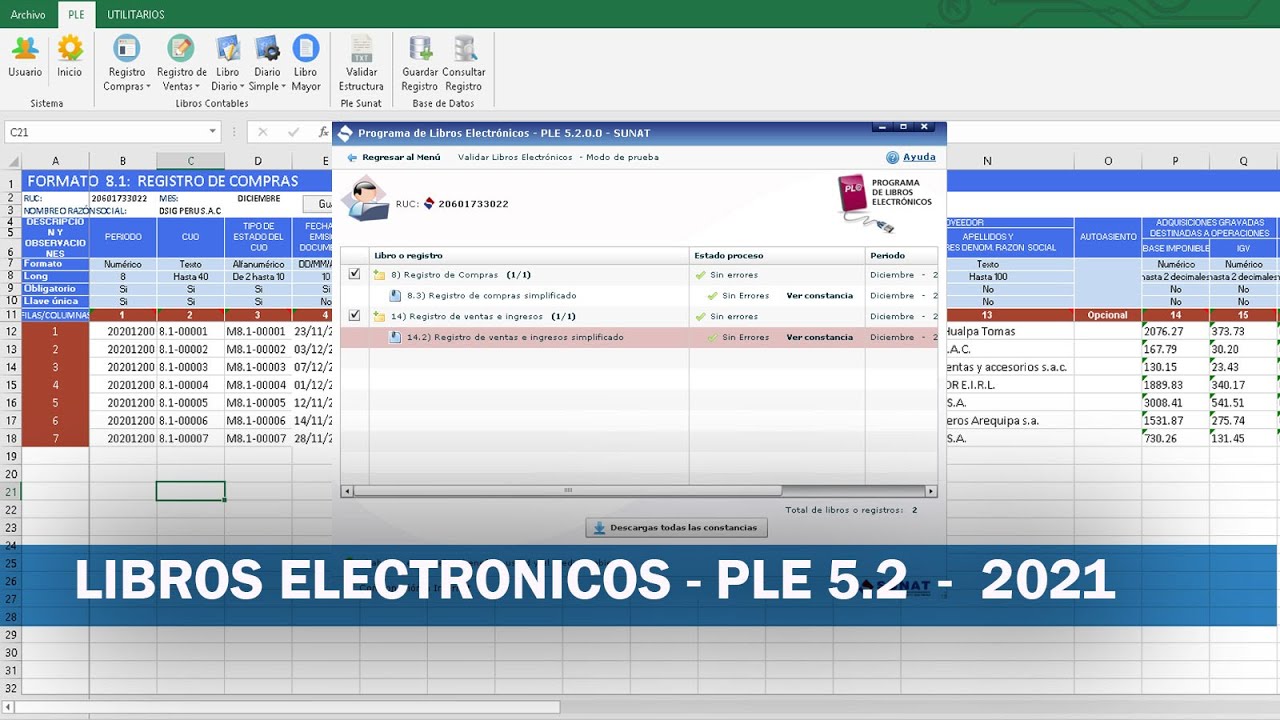1280x720 pixels.
Task: Click the user avatar icon beside RUC
Action: 364,199
